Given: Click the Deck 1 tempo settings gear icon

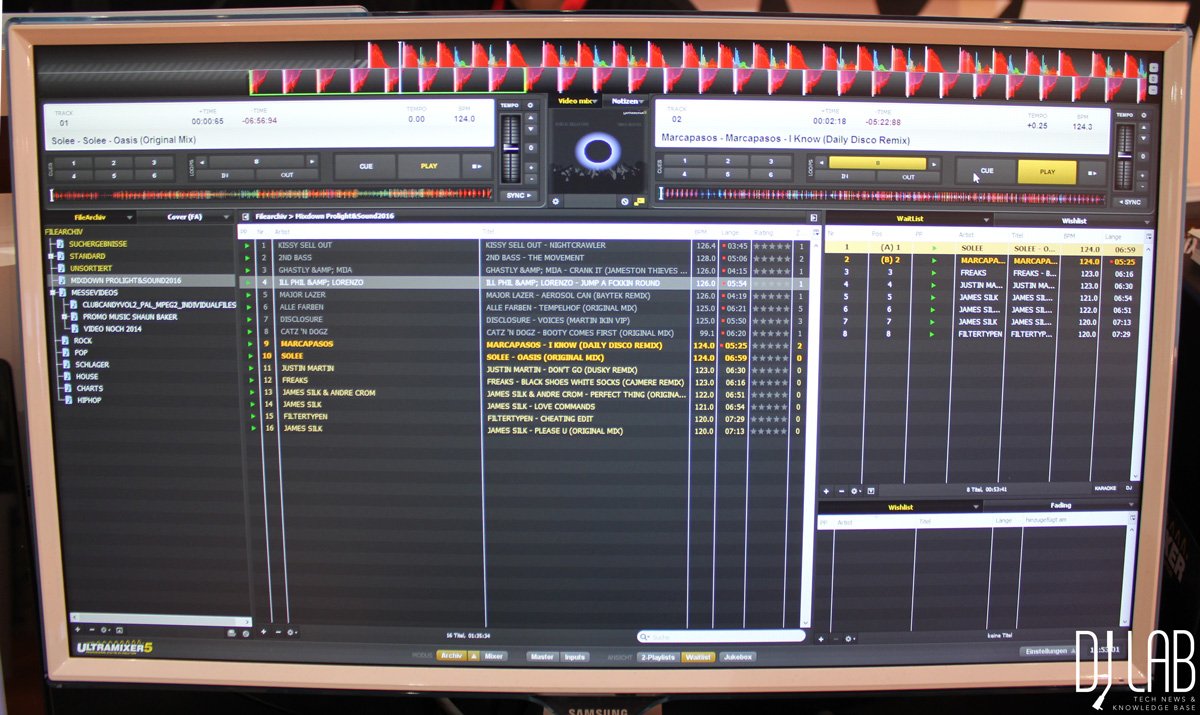Looking at the screenshot, I should [x=530, y=105].
